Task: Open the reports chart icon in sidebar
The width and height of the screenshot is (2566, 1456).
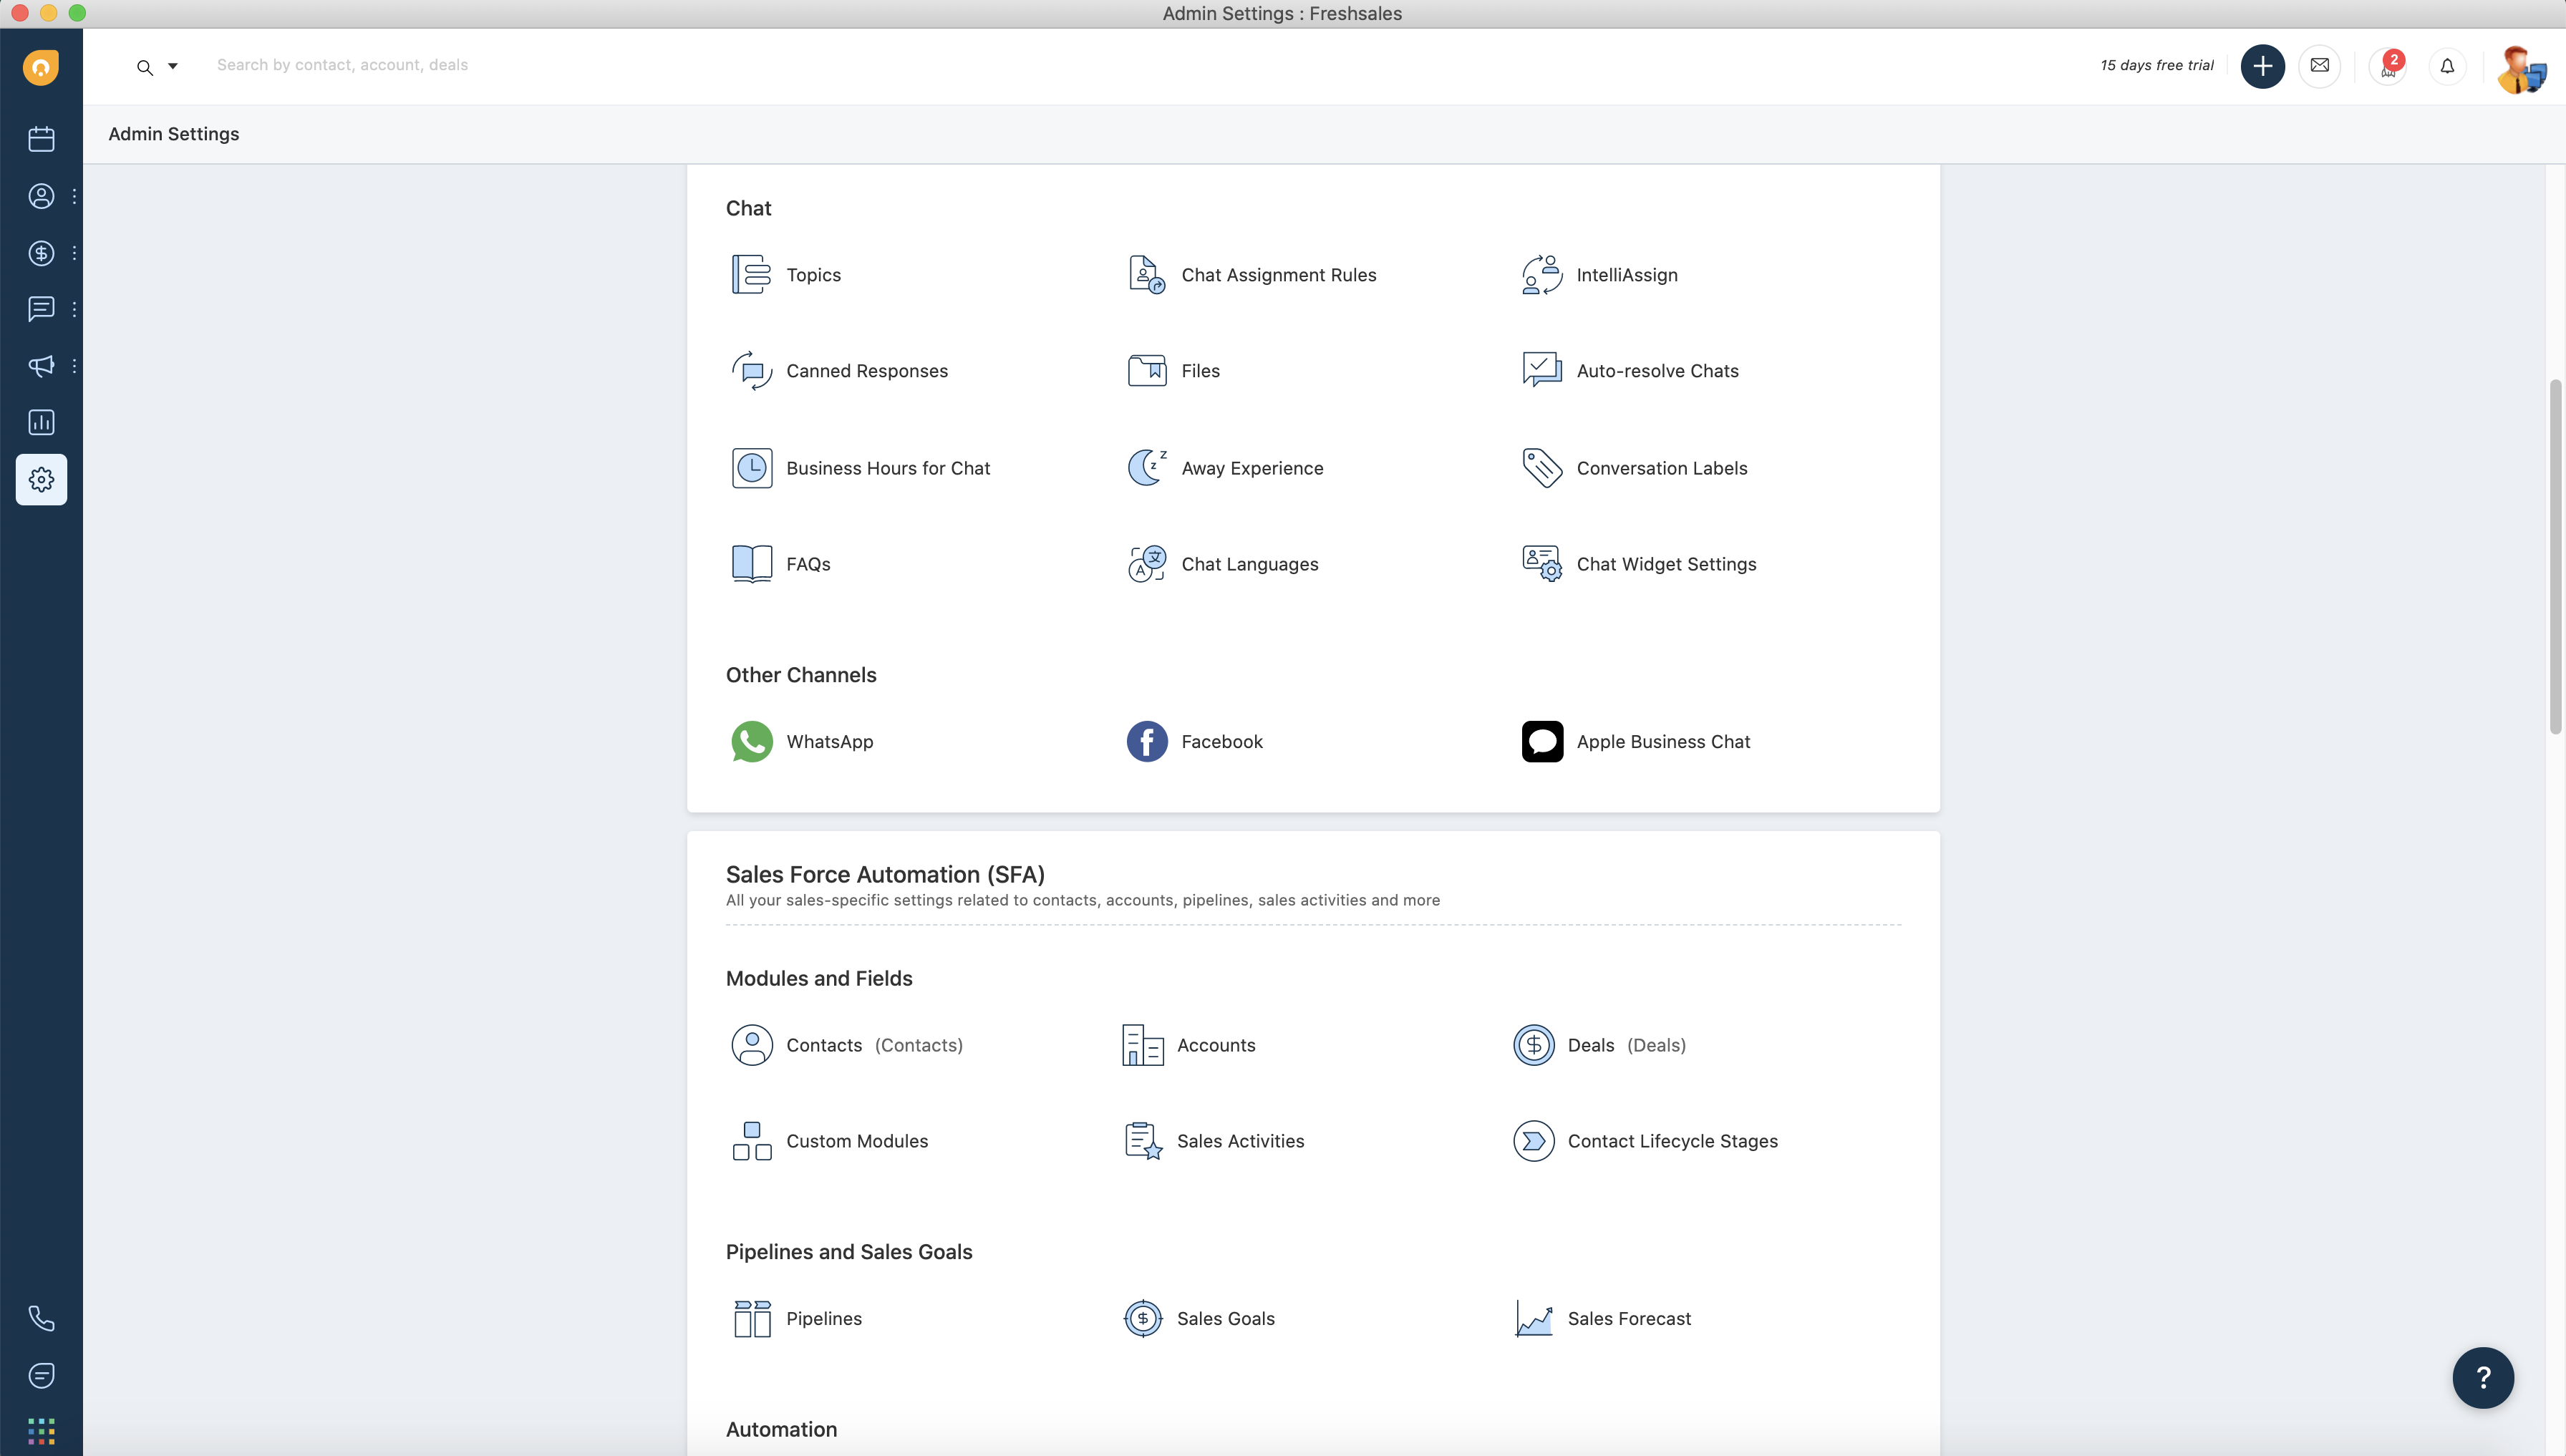Action: pos(41,422)
